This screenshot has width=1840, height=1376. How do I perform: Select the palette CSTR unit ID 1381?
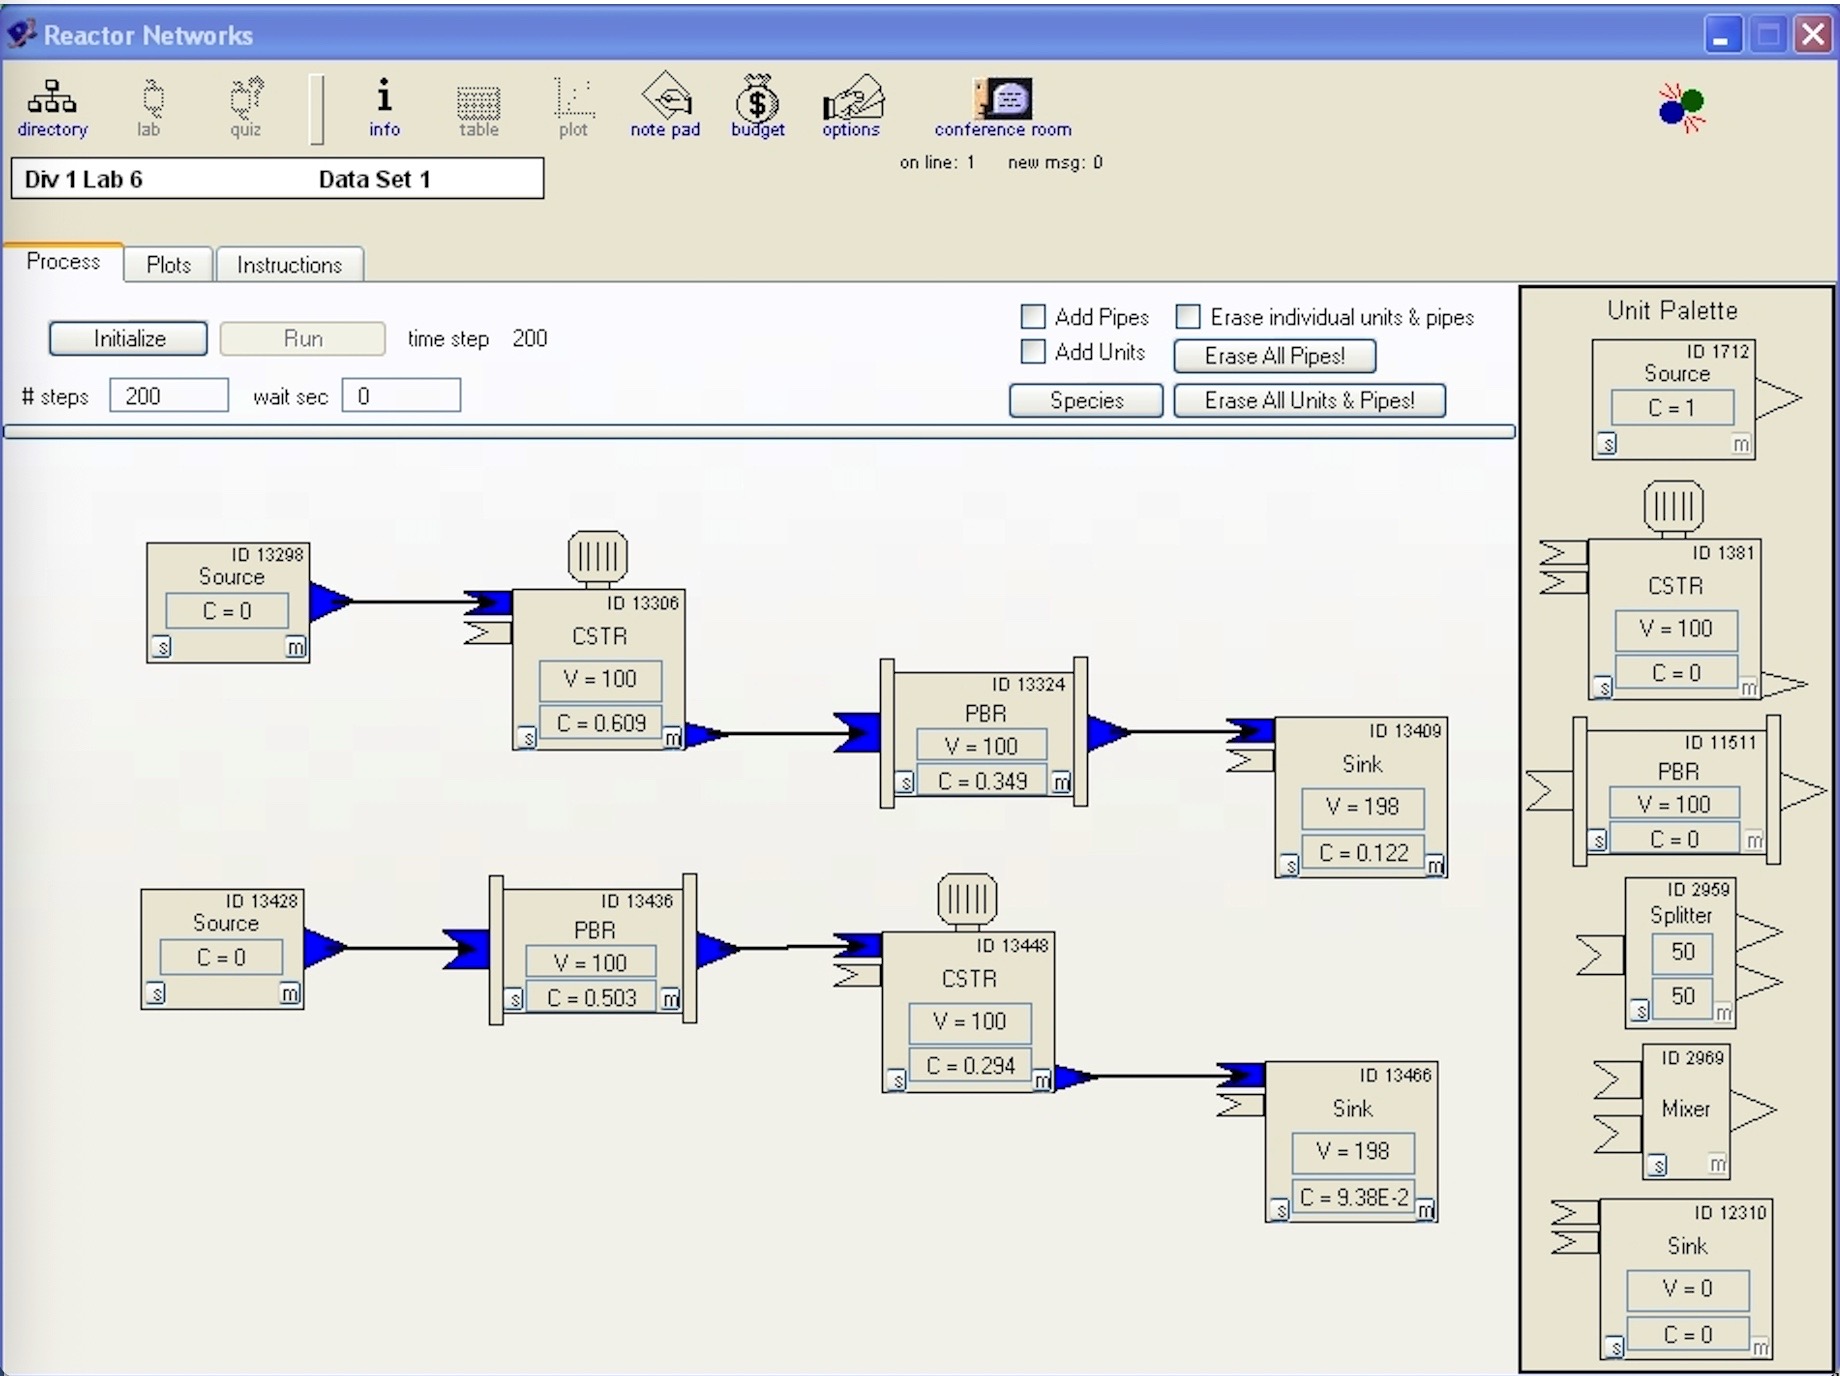pos(1674,619)
